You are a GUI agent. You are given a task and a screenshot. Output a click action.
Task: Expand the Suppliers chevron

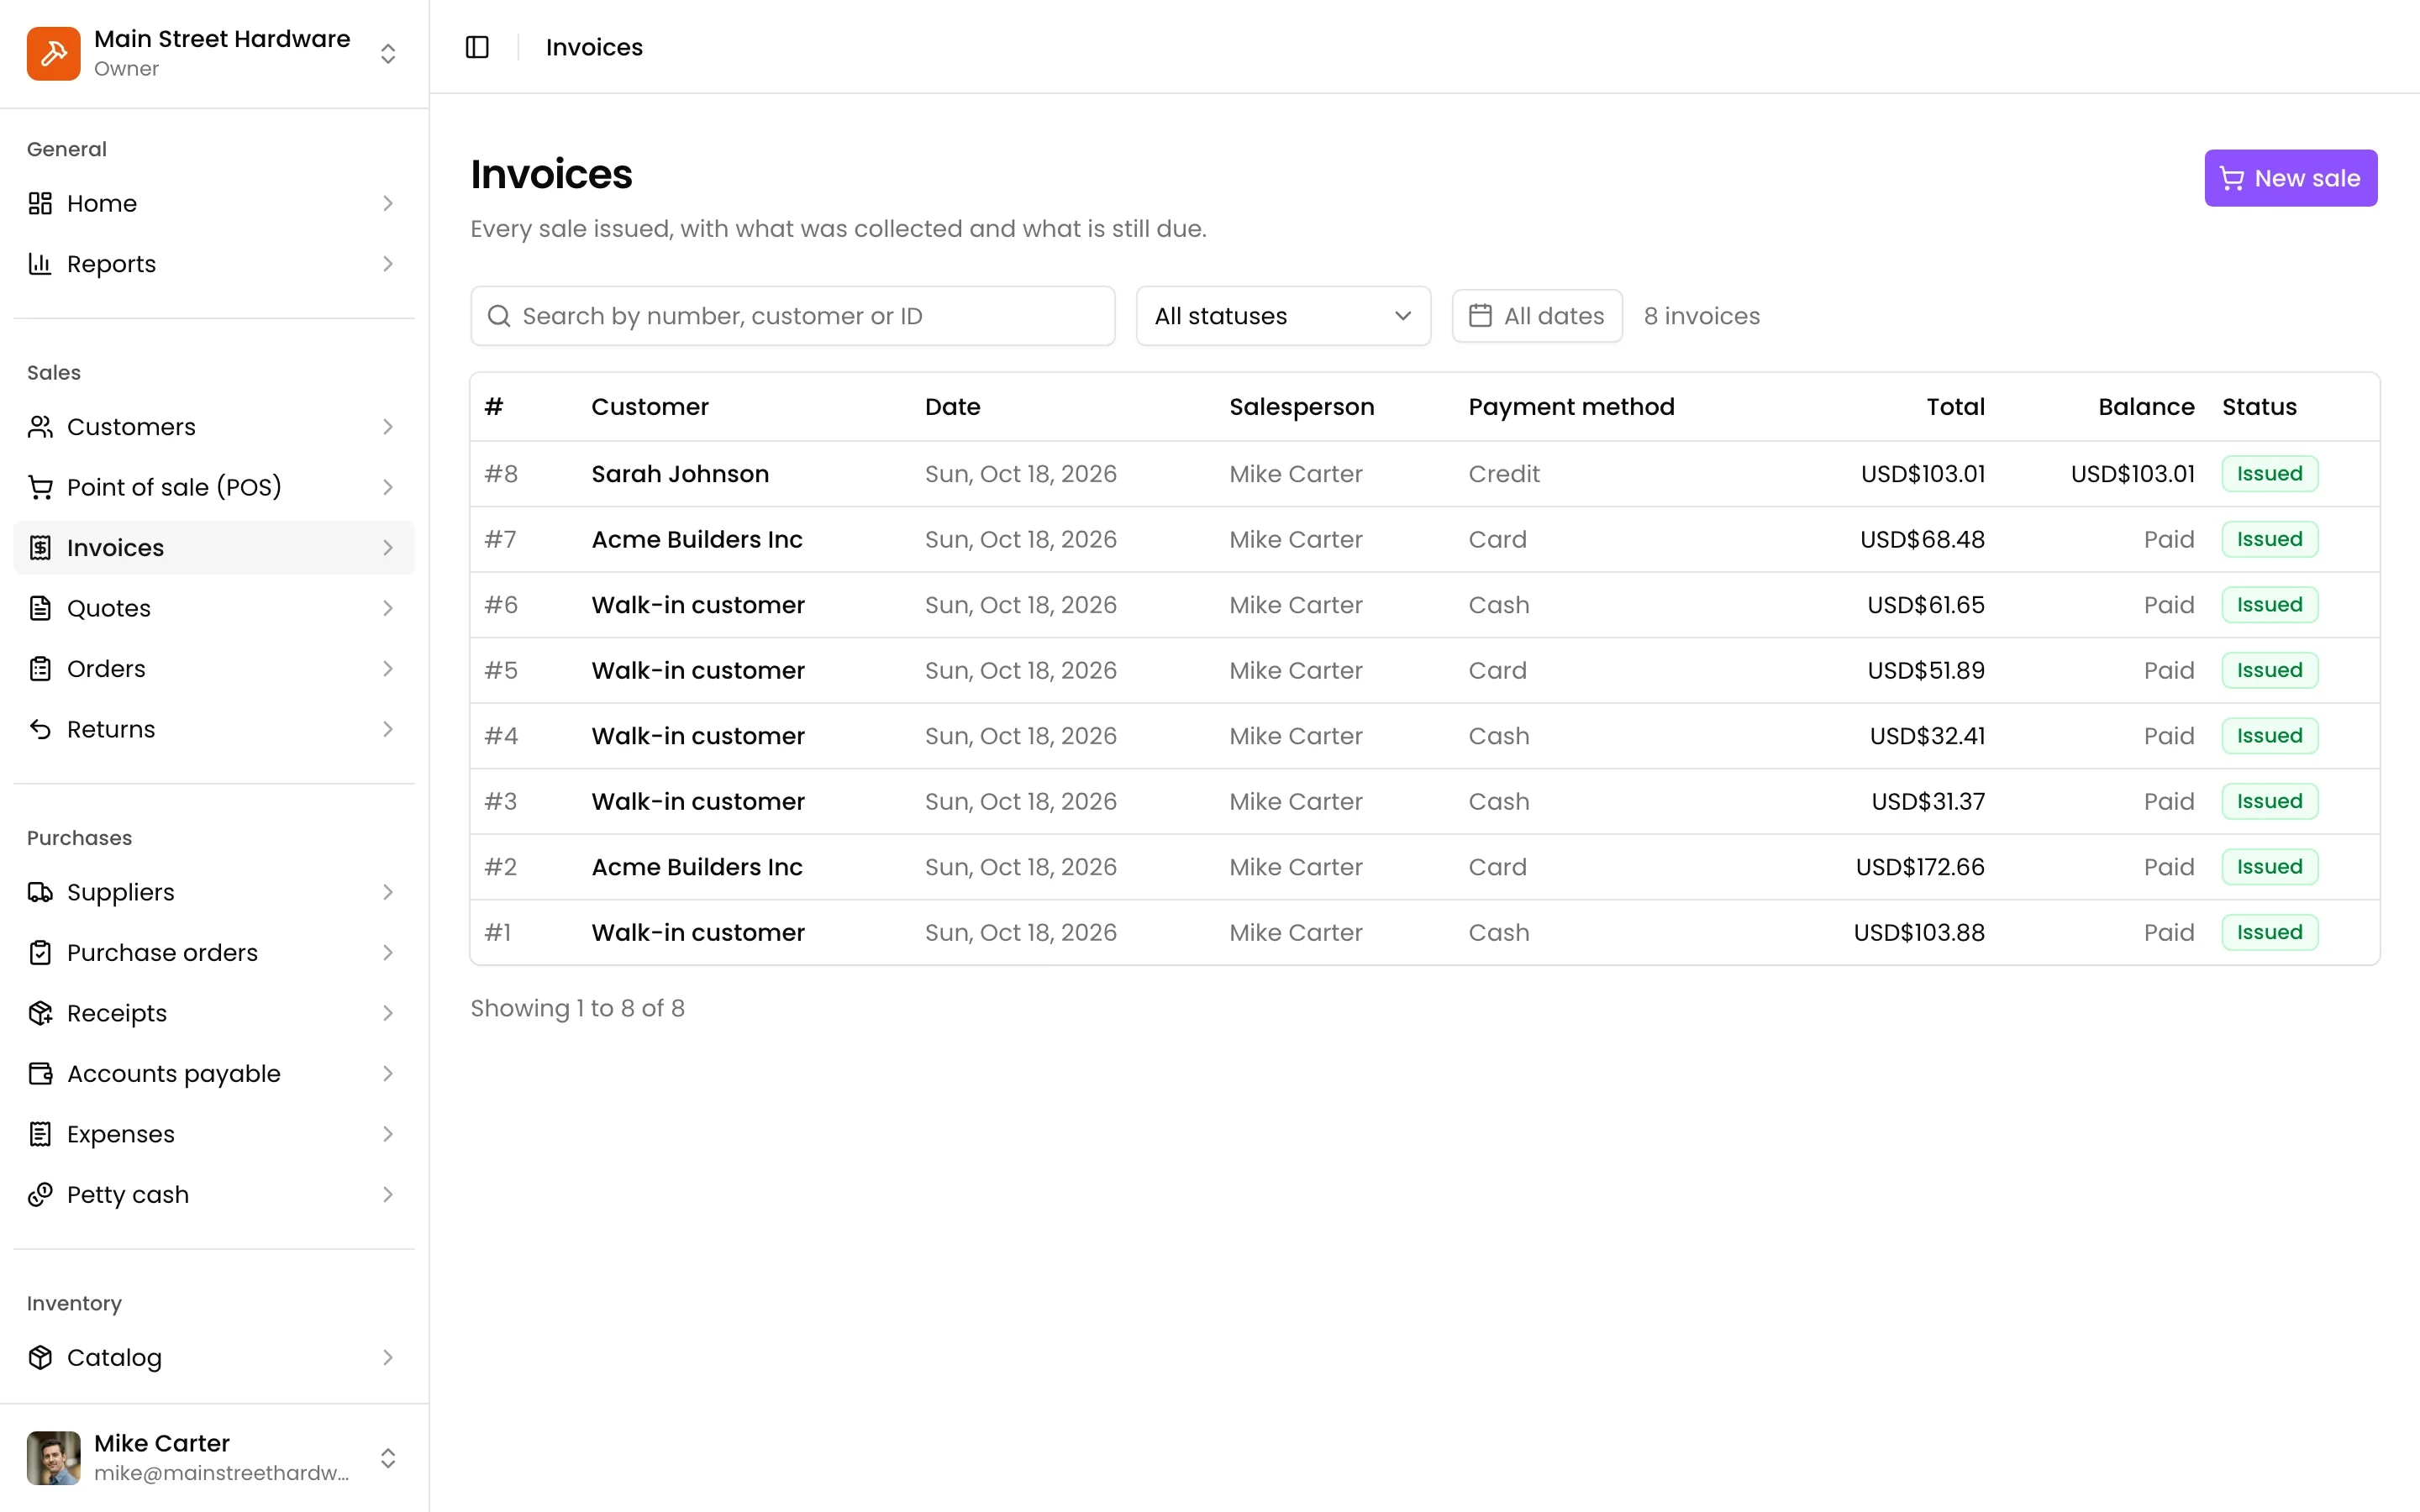point(388,892)
